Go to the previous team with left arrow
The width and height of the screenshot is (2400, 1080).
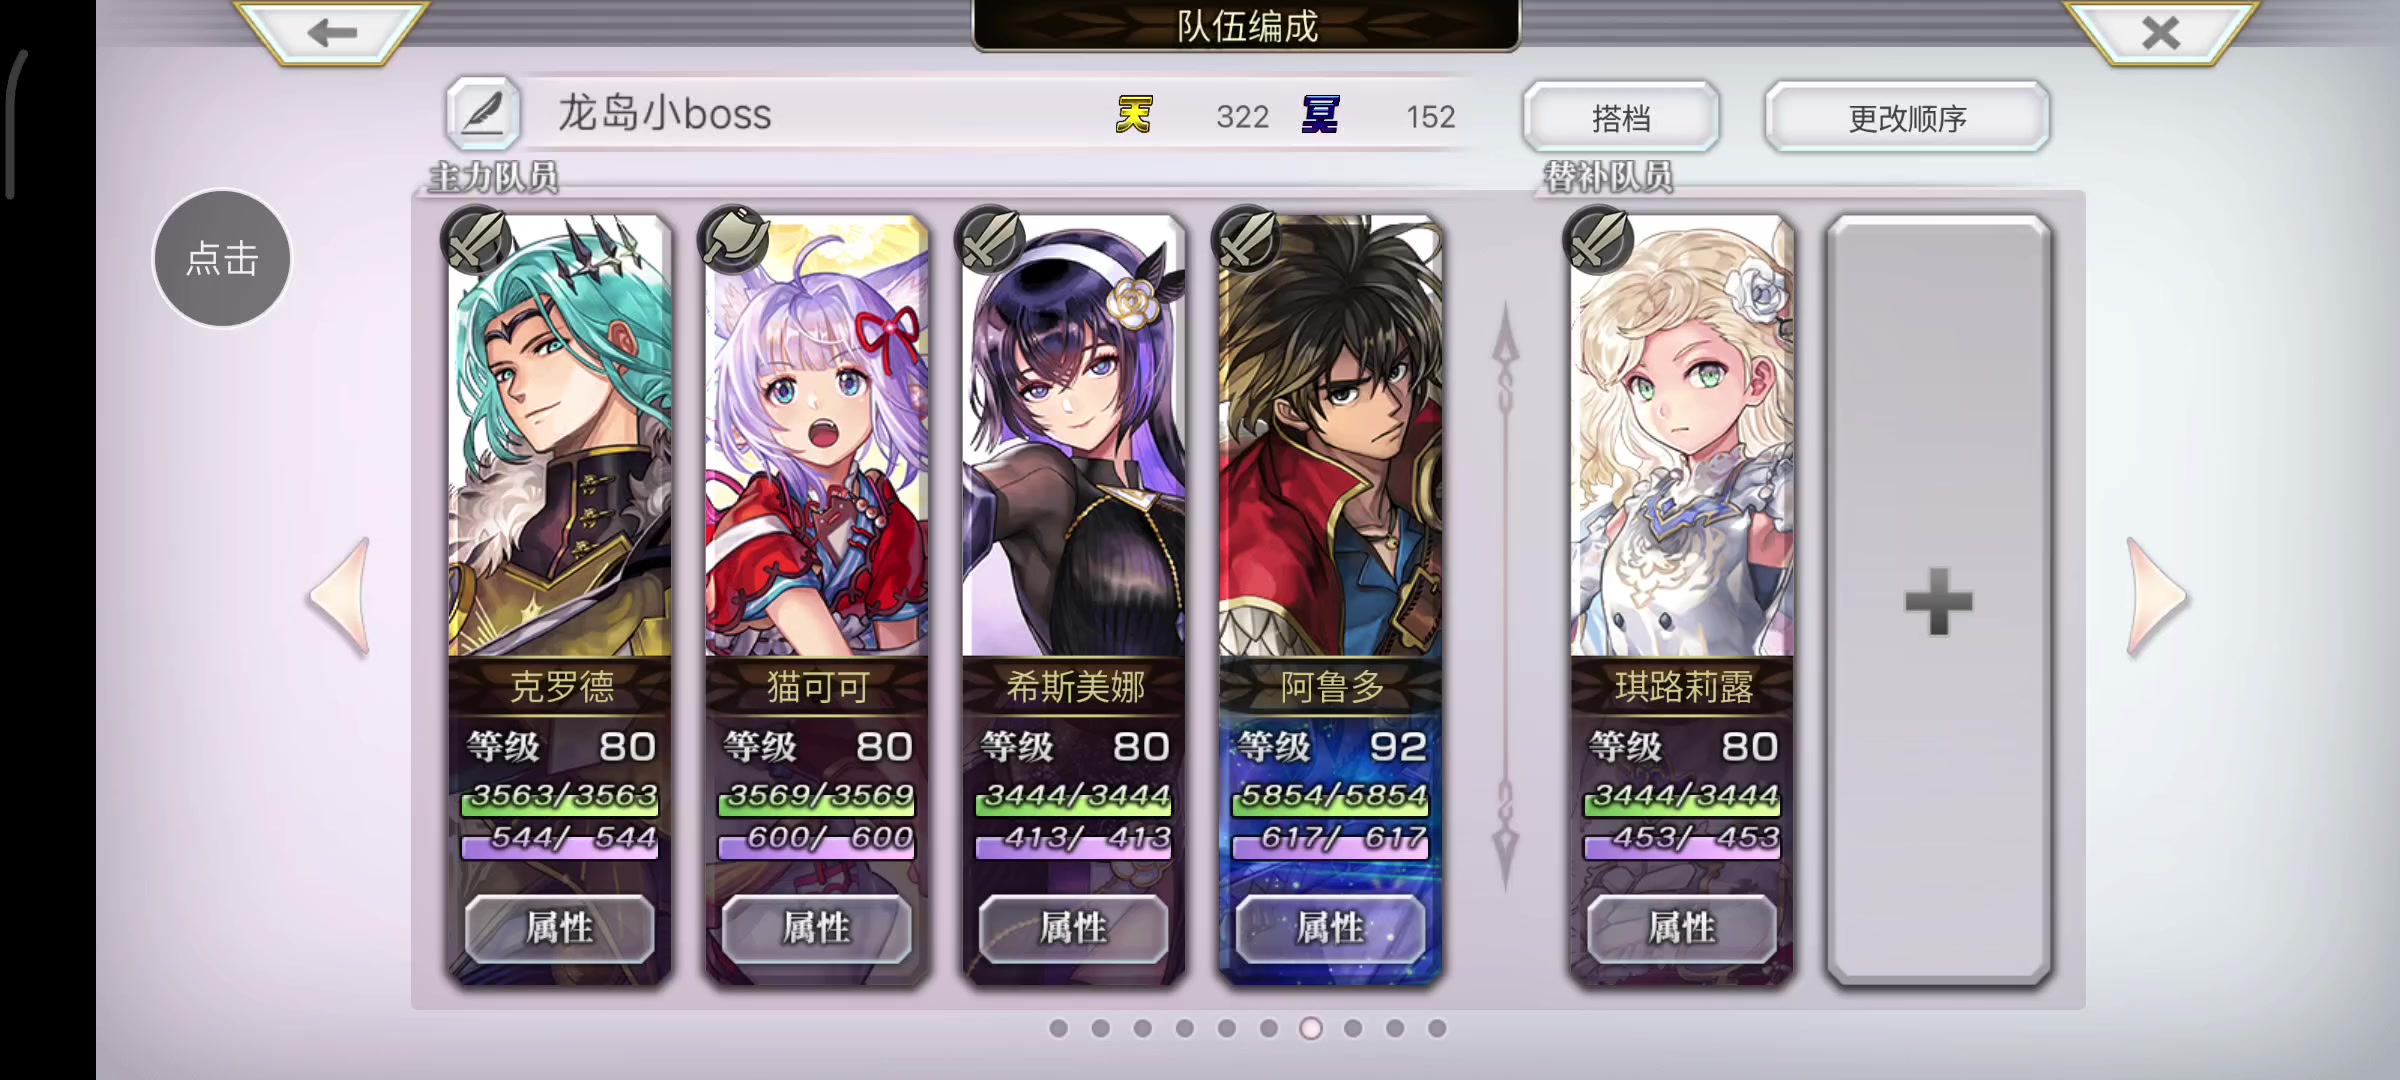tap(341, 597)
